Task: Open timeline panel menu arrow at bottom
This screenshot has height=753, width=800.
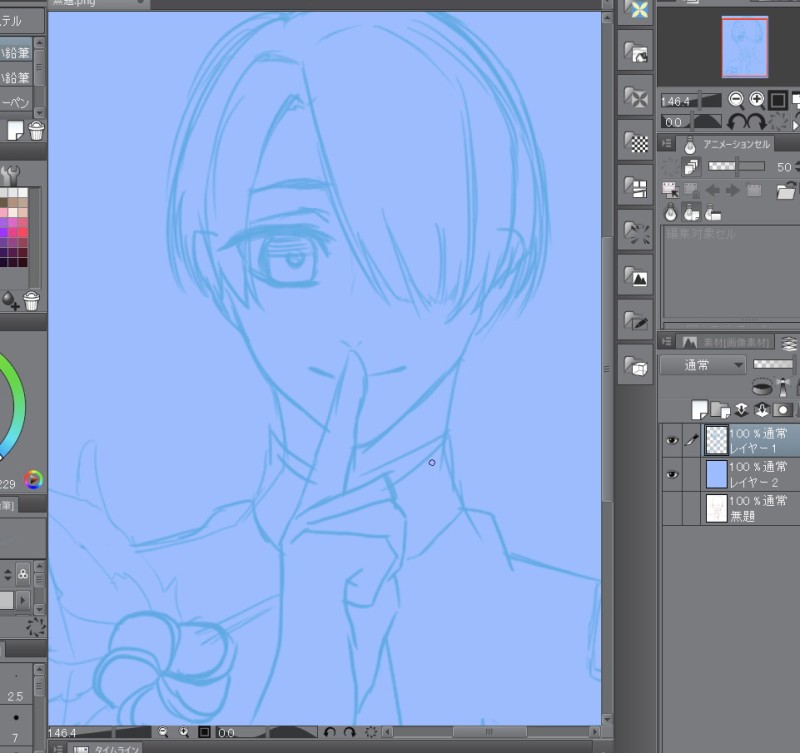Action: click(59, 748)
